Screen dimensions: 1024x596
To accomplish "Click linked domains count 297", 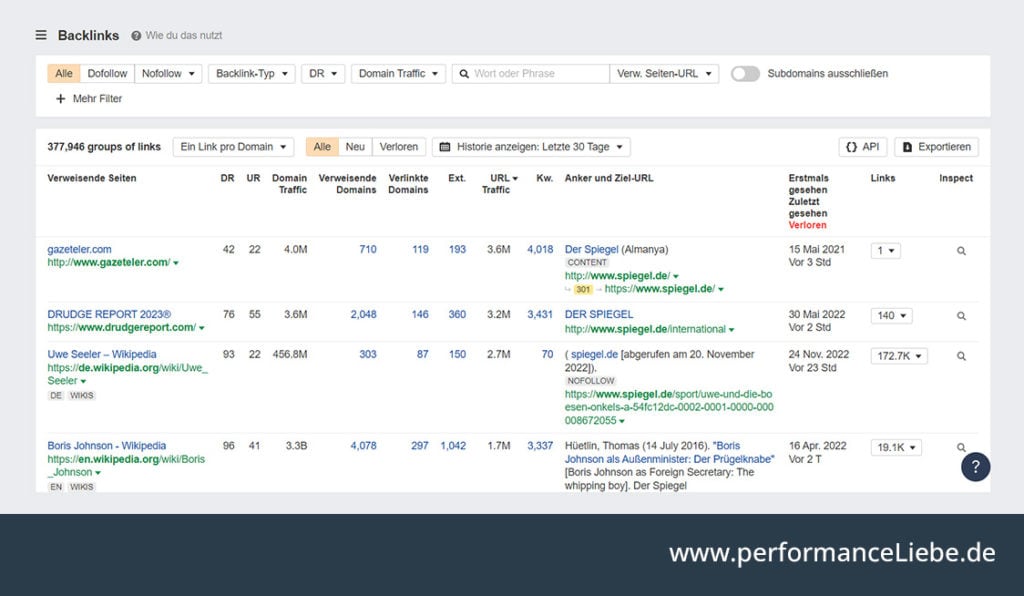I will tap(420, 446).
